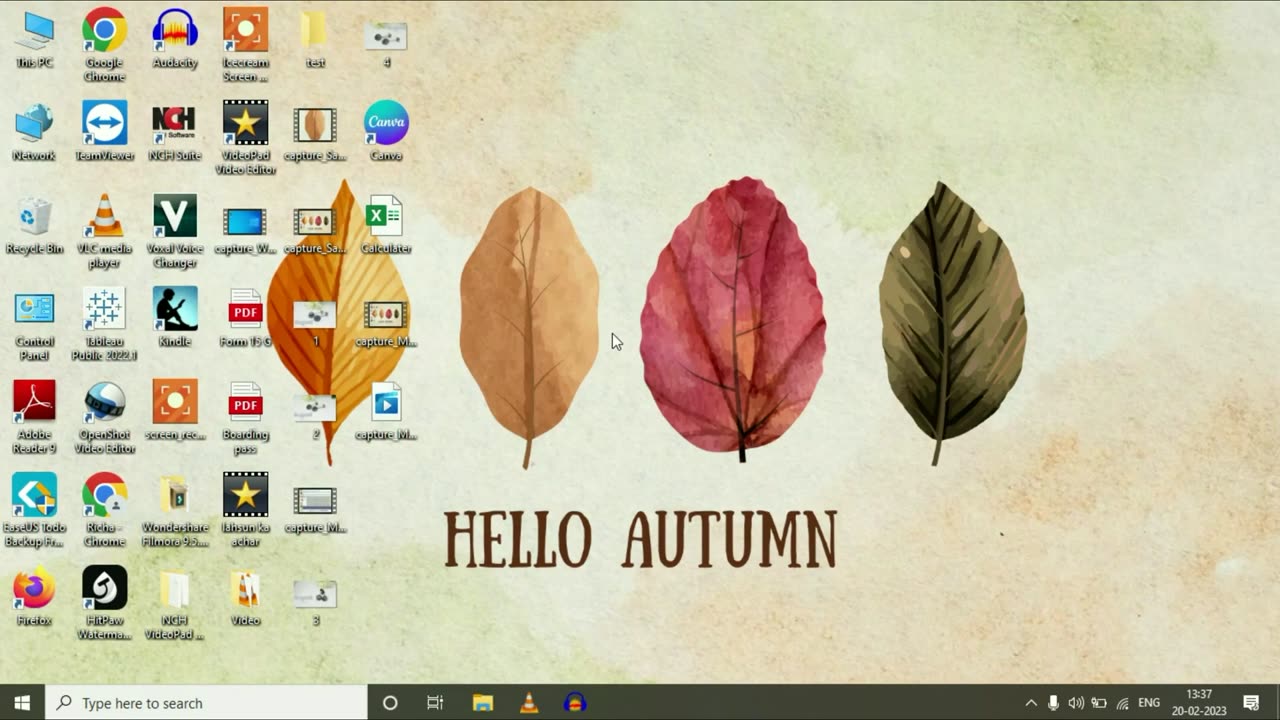This screenshot has height=720, width=1280.
Task: Open the volume control in the tray
Action: coord(1076,703)
